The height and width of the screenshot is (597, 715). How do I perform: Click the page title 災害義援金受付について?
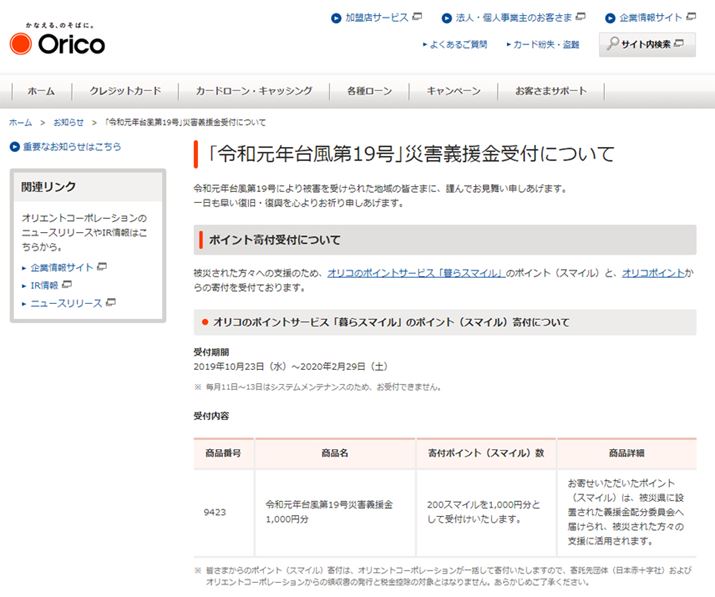tap(410, 154)
